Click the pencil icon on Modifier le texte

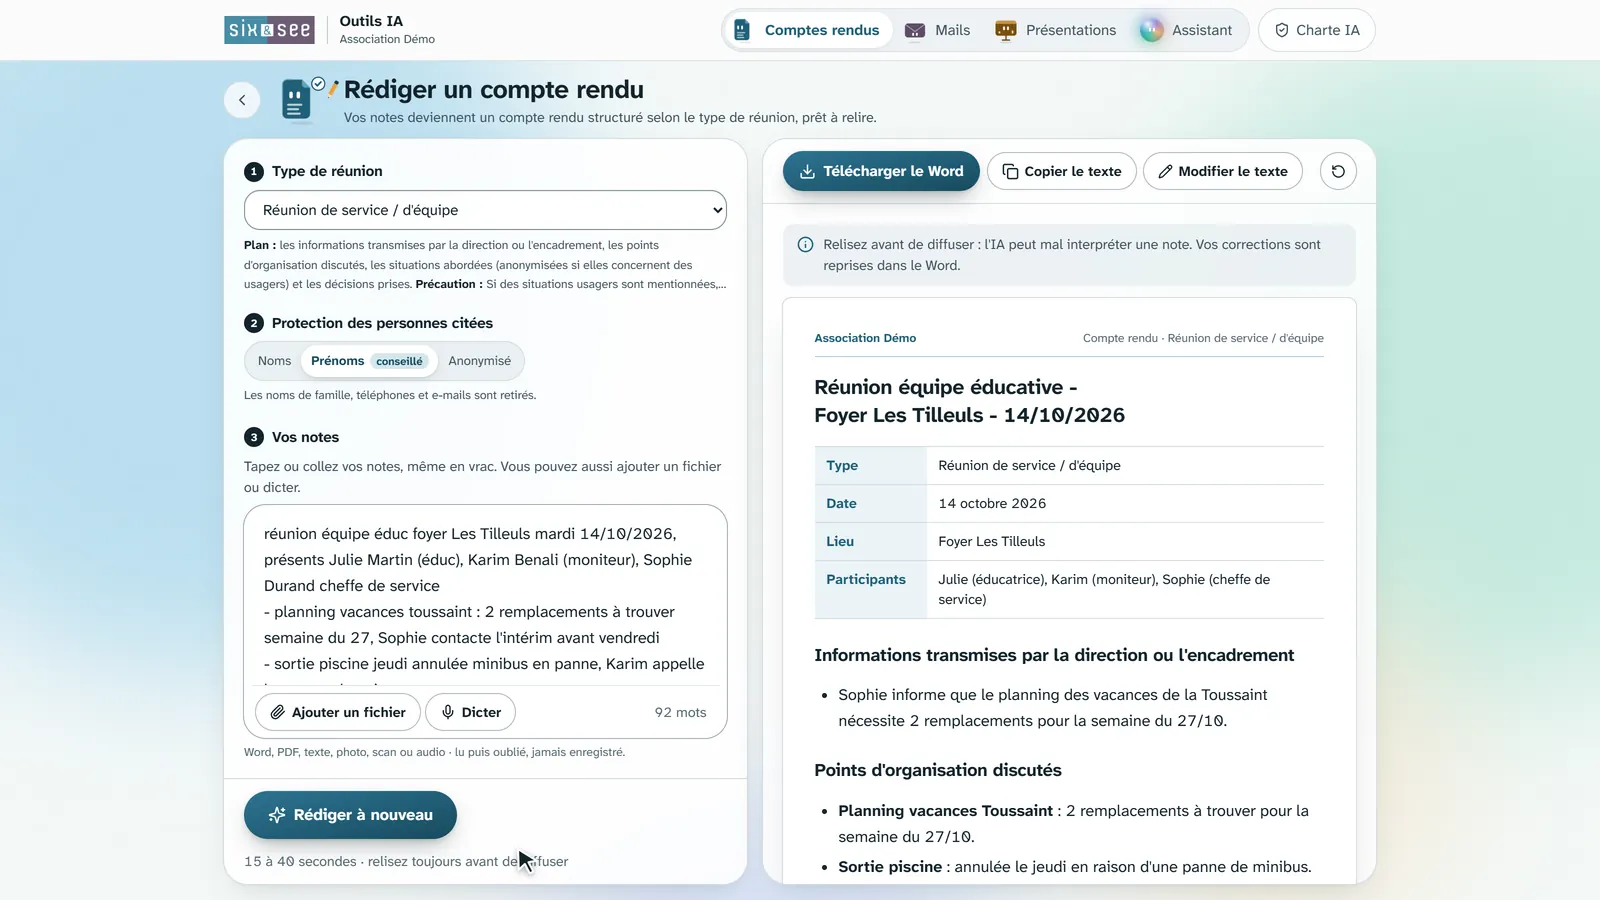(x=1165, y=171)
